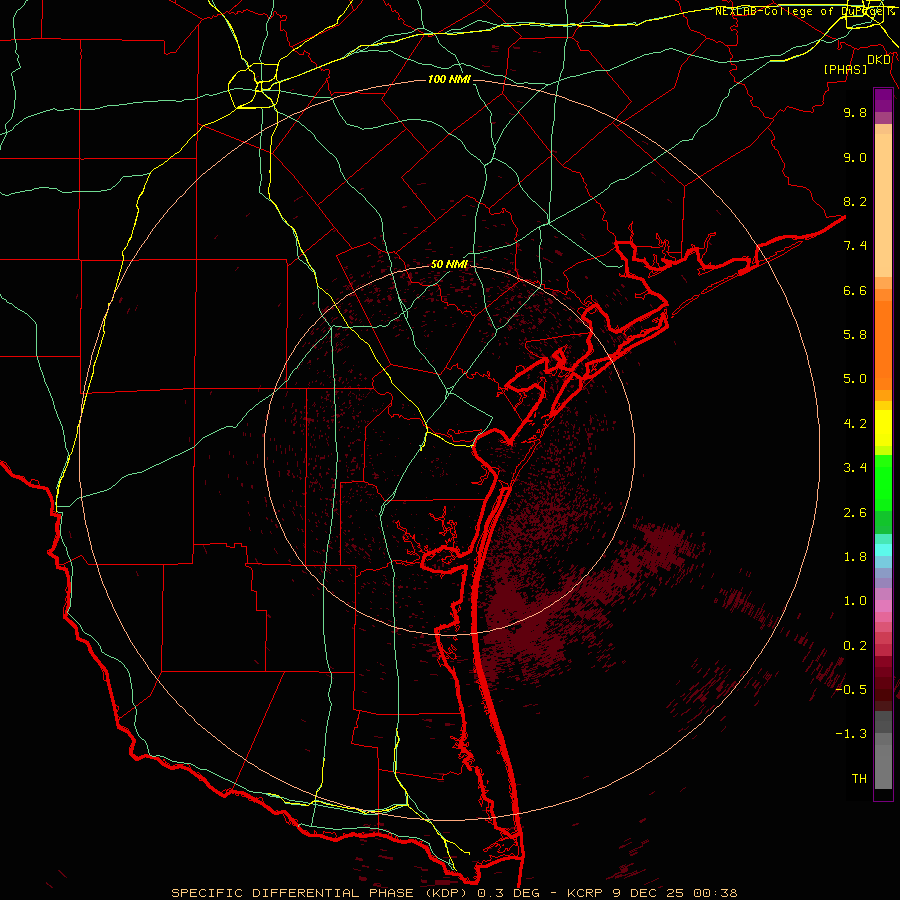This screenshot has width=900, height=900.
Task: Click the 6.6 value on the color scale
Action: (x=855, y=290)
